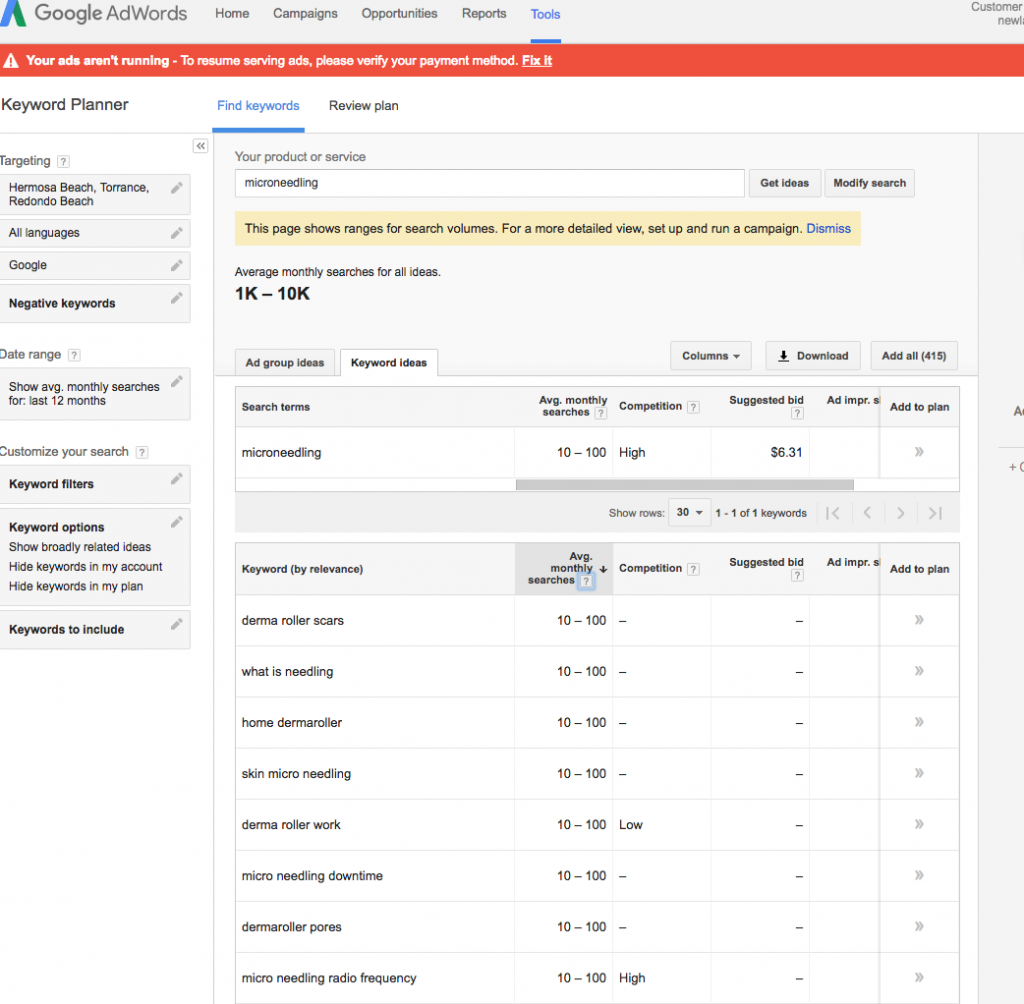Open the Opportunities menu
The height and width of the screenshot is (1004, 1024).
click(400, 14)
